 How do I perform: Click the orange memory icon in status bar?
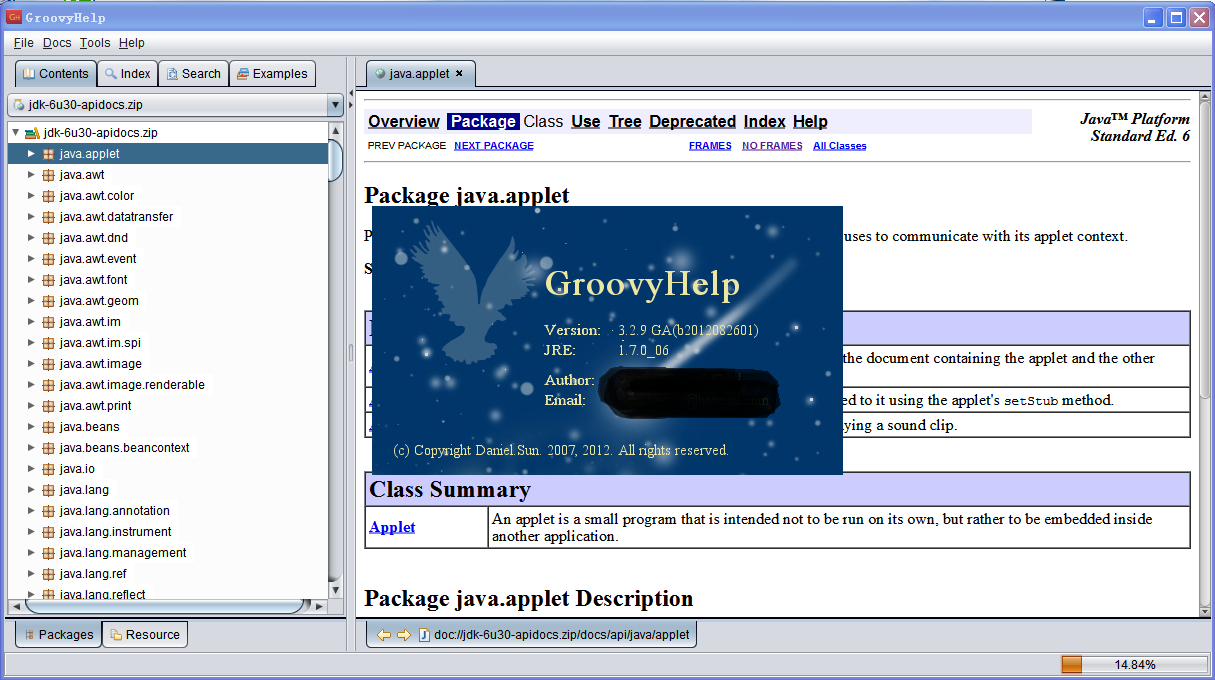[1071, 665]
